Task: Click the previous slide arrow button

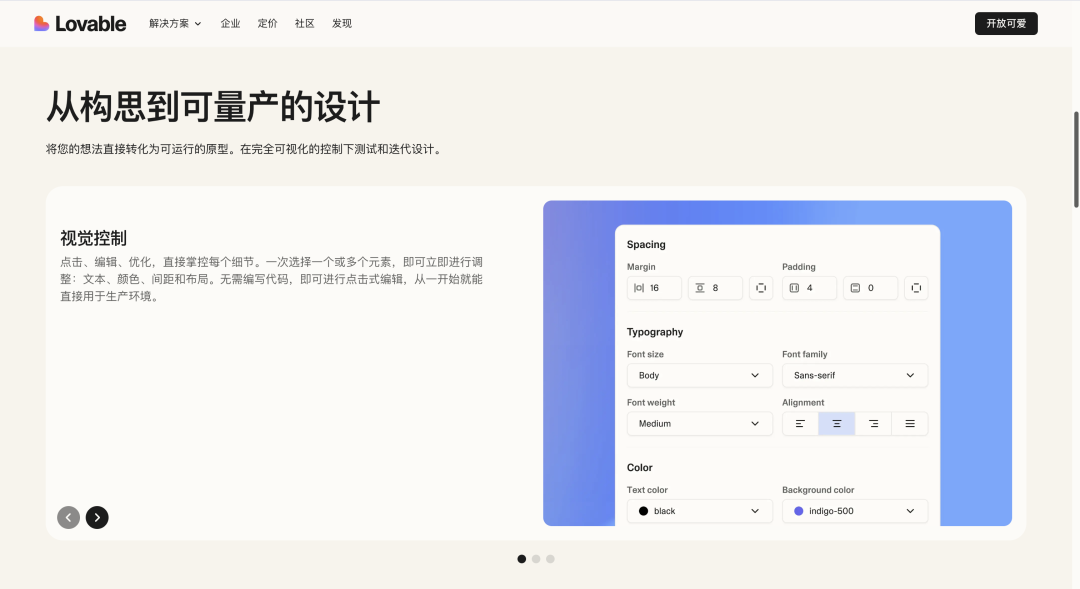Action: (68, 517)
